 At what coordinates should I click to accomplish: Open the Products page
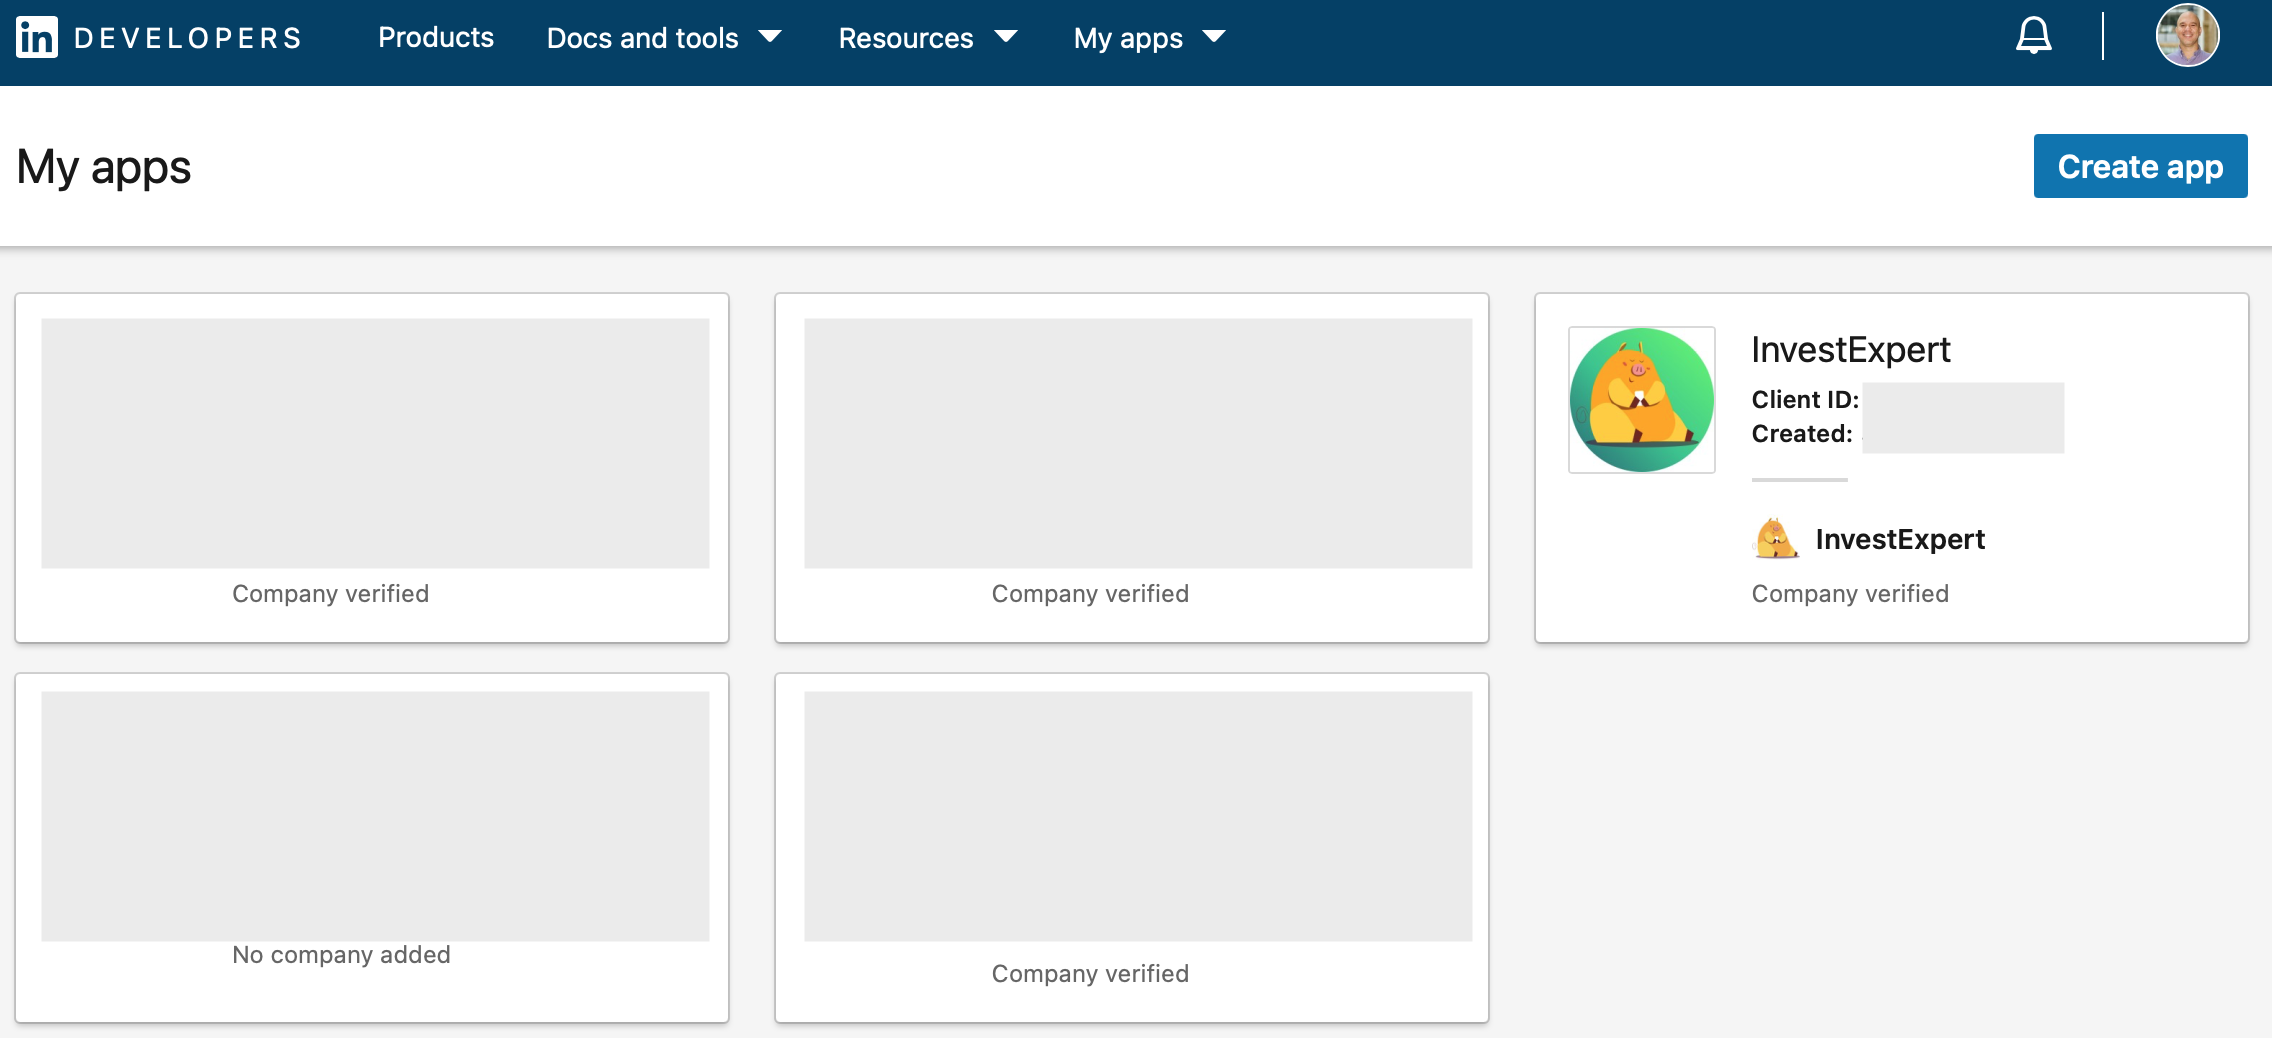(436, 38)
